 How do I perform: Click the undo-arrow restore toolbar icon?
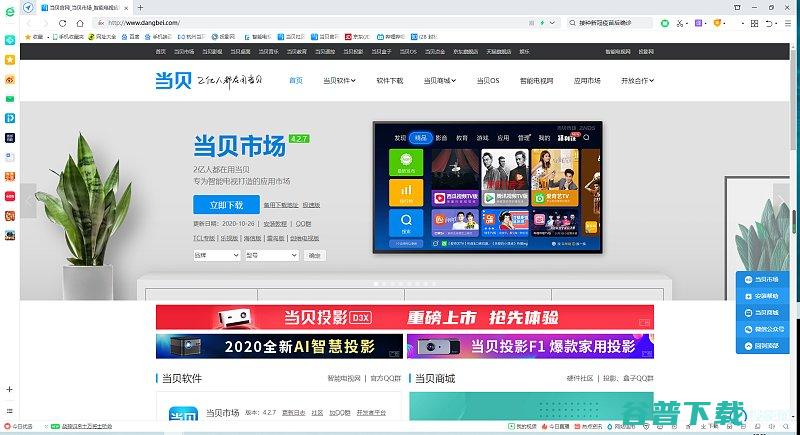click(x=769, y=23)
